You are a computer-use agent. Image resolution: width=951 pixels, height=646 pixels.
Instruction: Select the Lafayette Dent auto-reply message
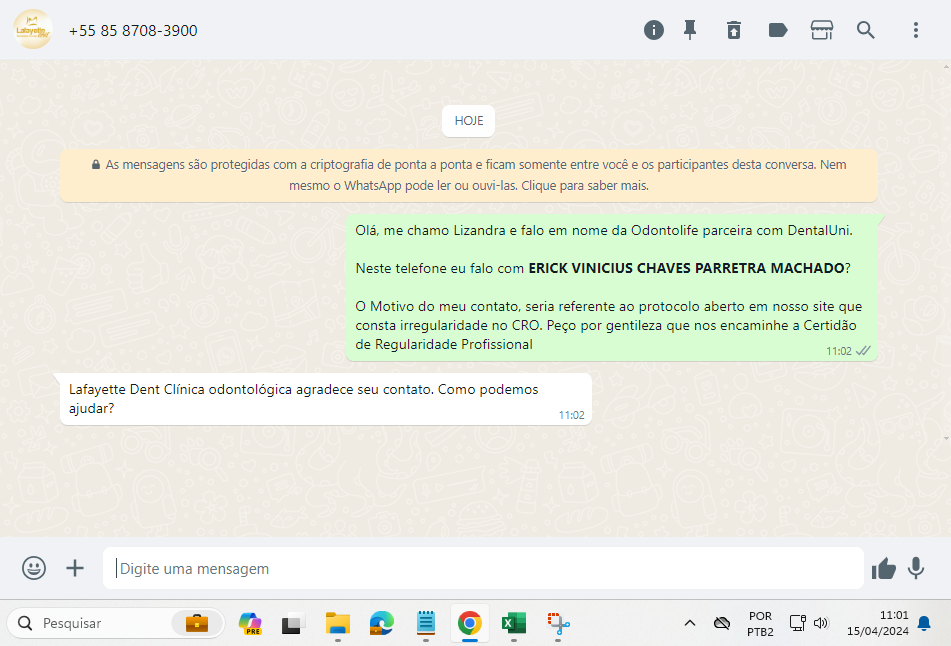[x=326, y=399]
